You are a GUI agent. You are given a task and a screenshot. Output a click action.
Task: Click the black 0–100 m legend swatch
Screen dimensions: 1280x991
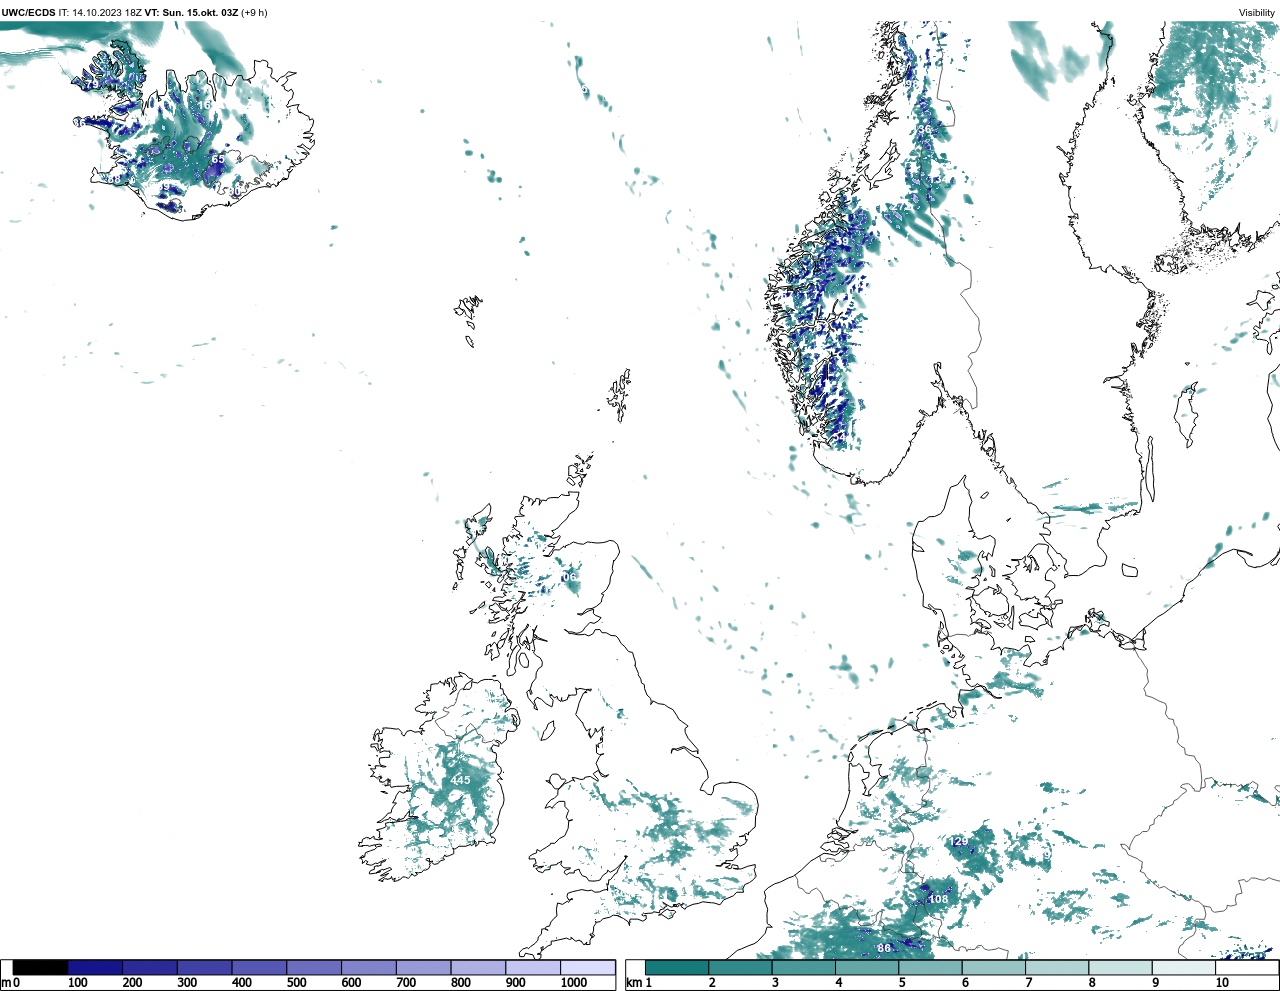[x=41, y=967]
